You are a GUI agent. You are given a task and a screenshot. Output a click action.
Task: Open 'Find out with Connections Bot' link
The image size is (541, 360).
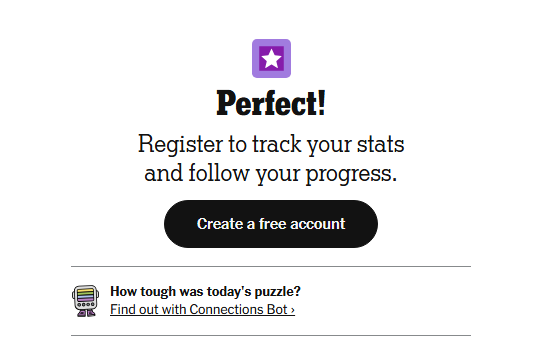[202, 310]
